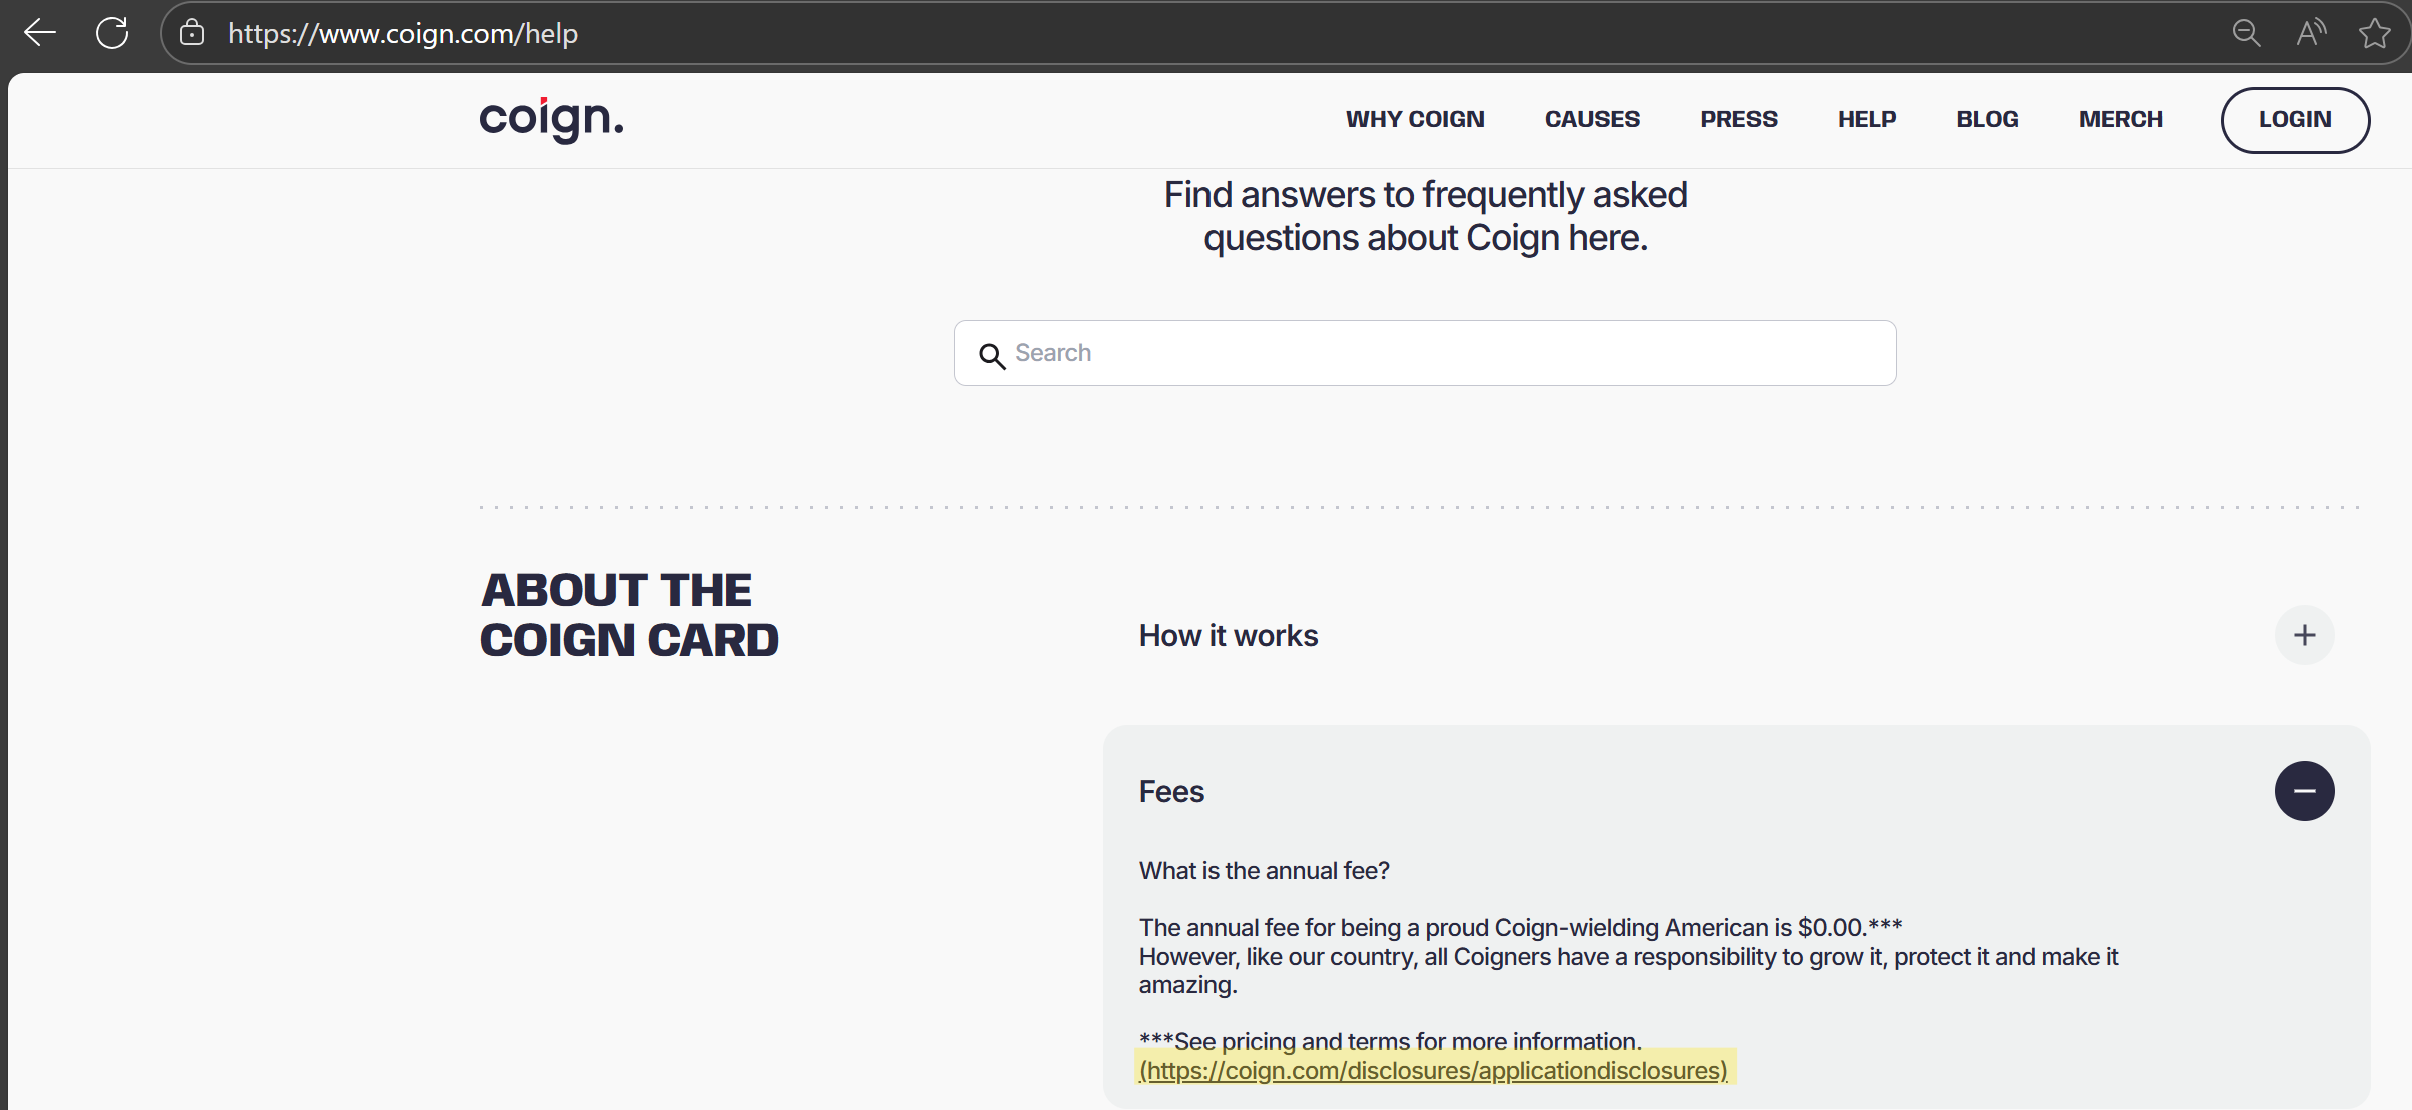Click the zoom magnifier icon in address bar
The image size is (2412, 1110).
tap(2246, 33)
